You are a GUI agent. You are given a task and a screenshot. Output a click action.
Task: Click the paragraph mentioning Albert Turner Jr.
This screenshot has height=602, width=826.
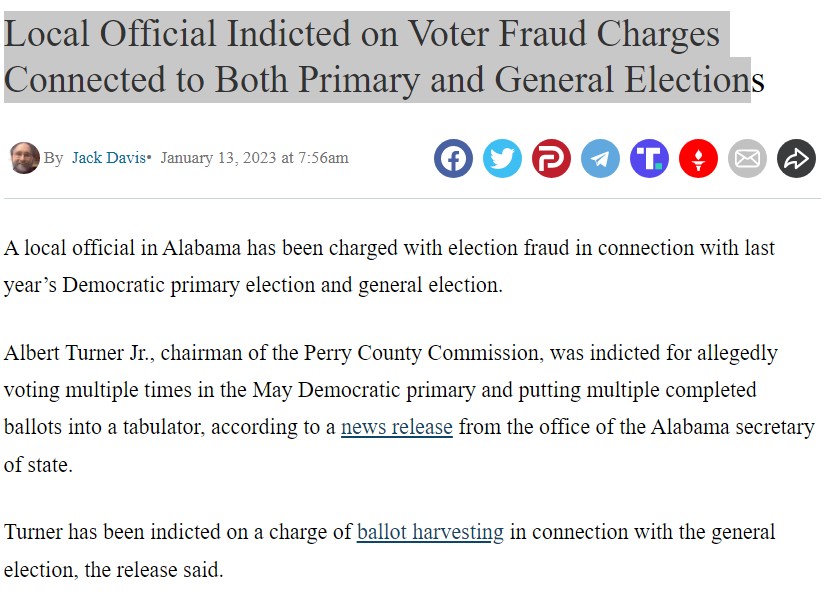coord(409,408)
